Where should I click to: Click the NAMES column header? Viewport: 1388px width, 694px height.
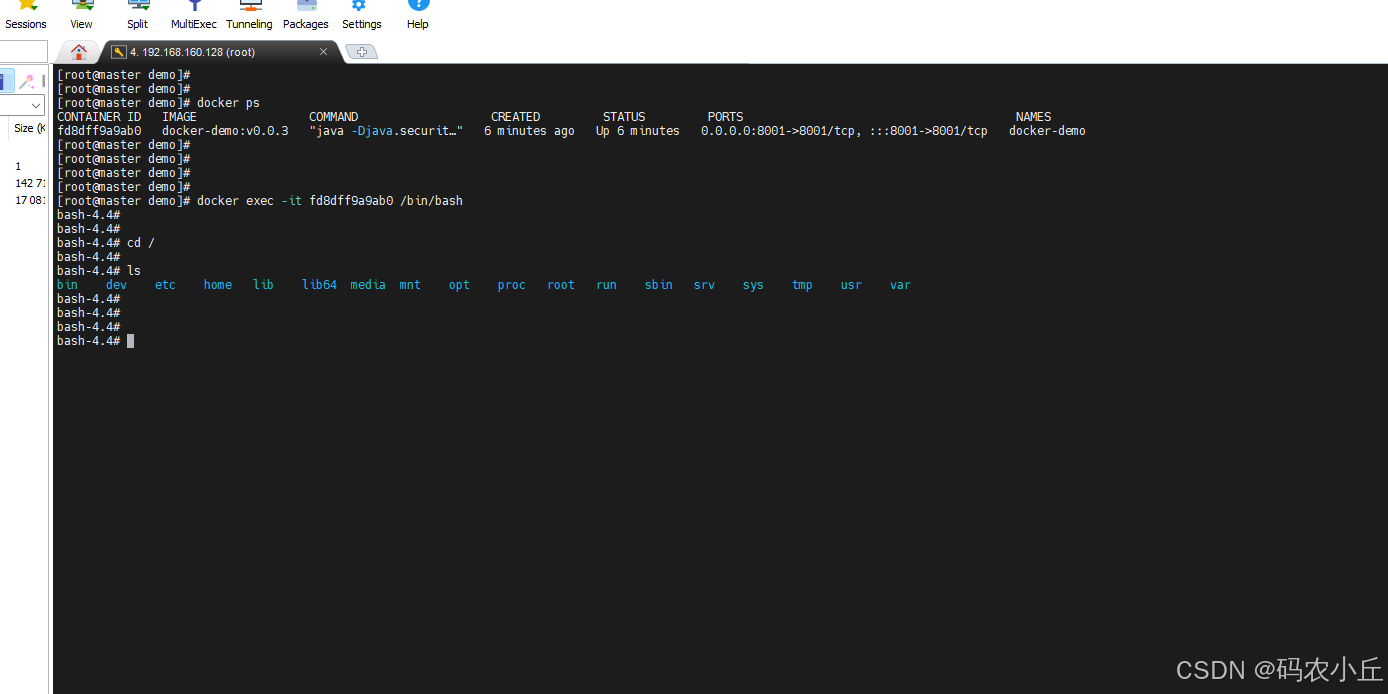1034,117
